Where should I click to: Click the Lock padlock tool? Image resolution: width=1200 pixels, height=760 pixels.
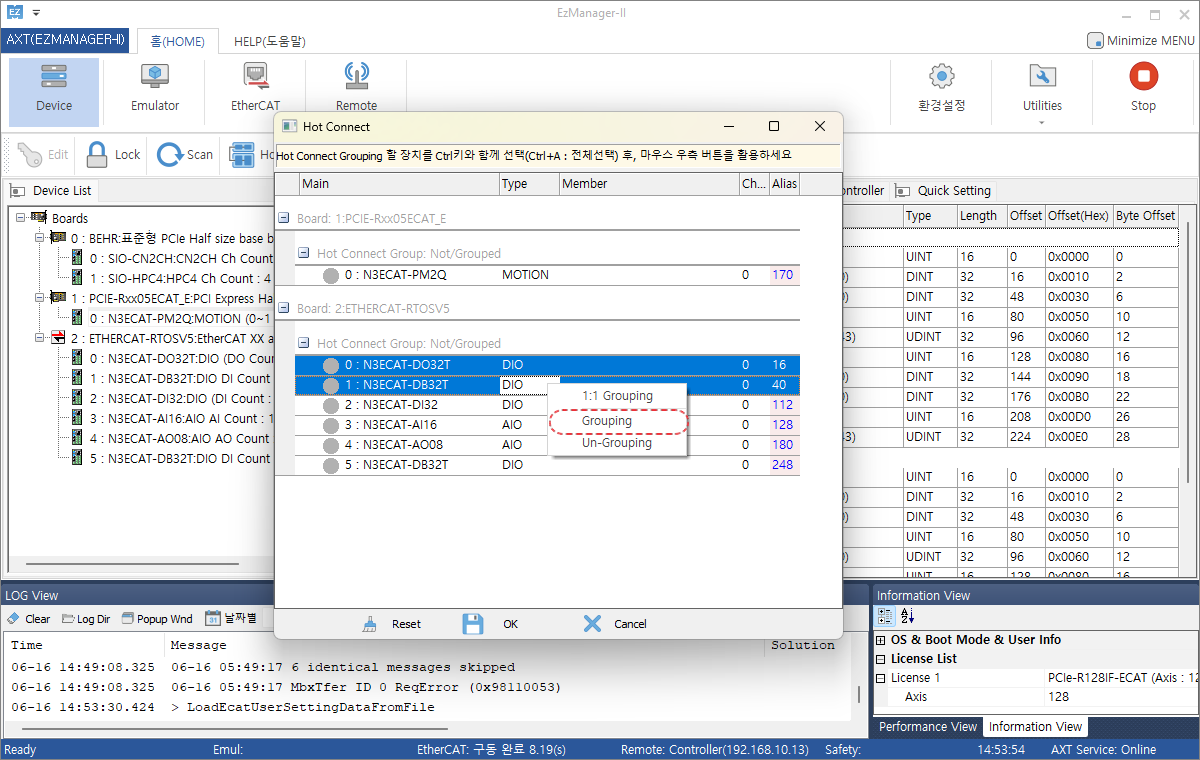click(113, 155)
